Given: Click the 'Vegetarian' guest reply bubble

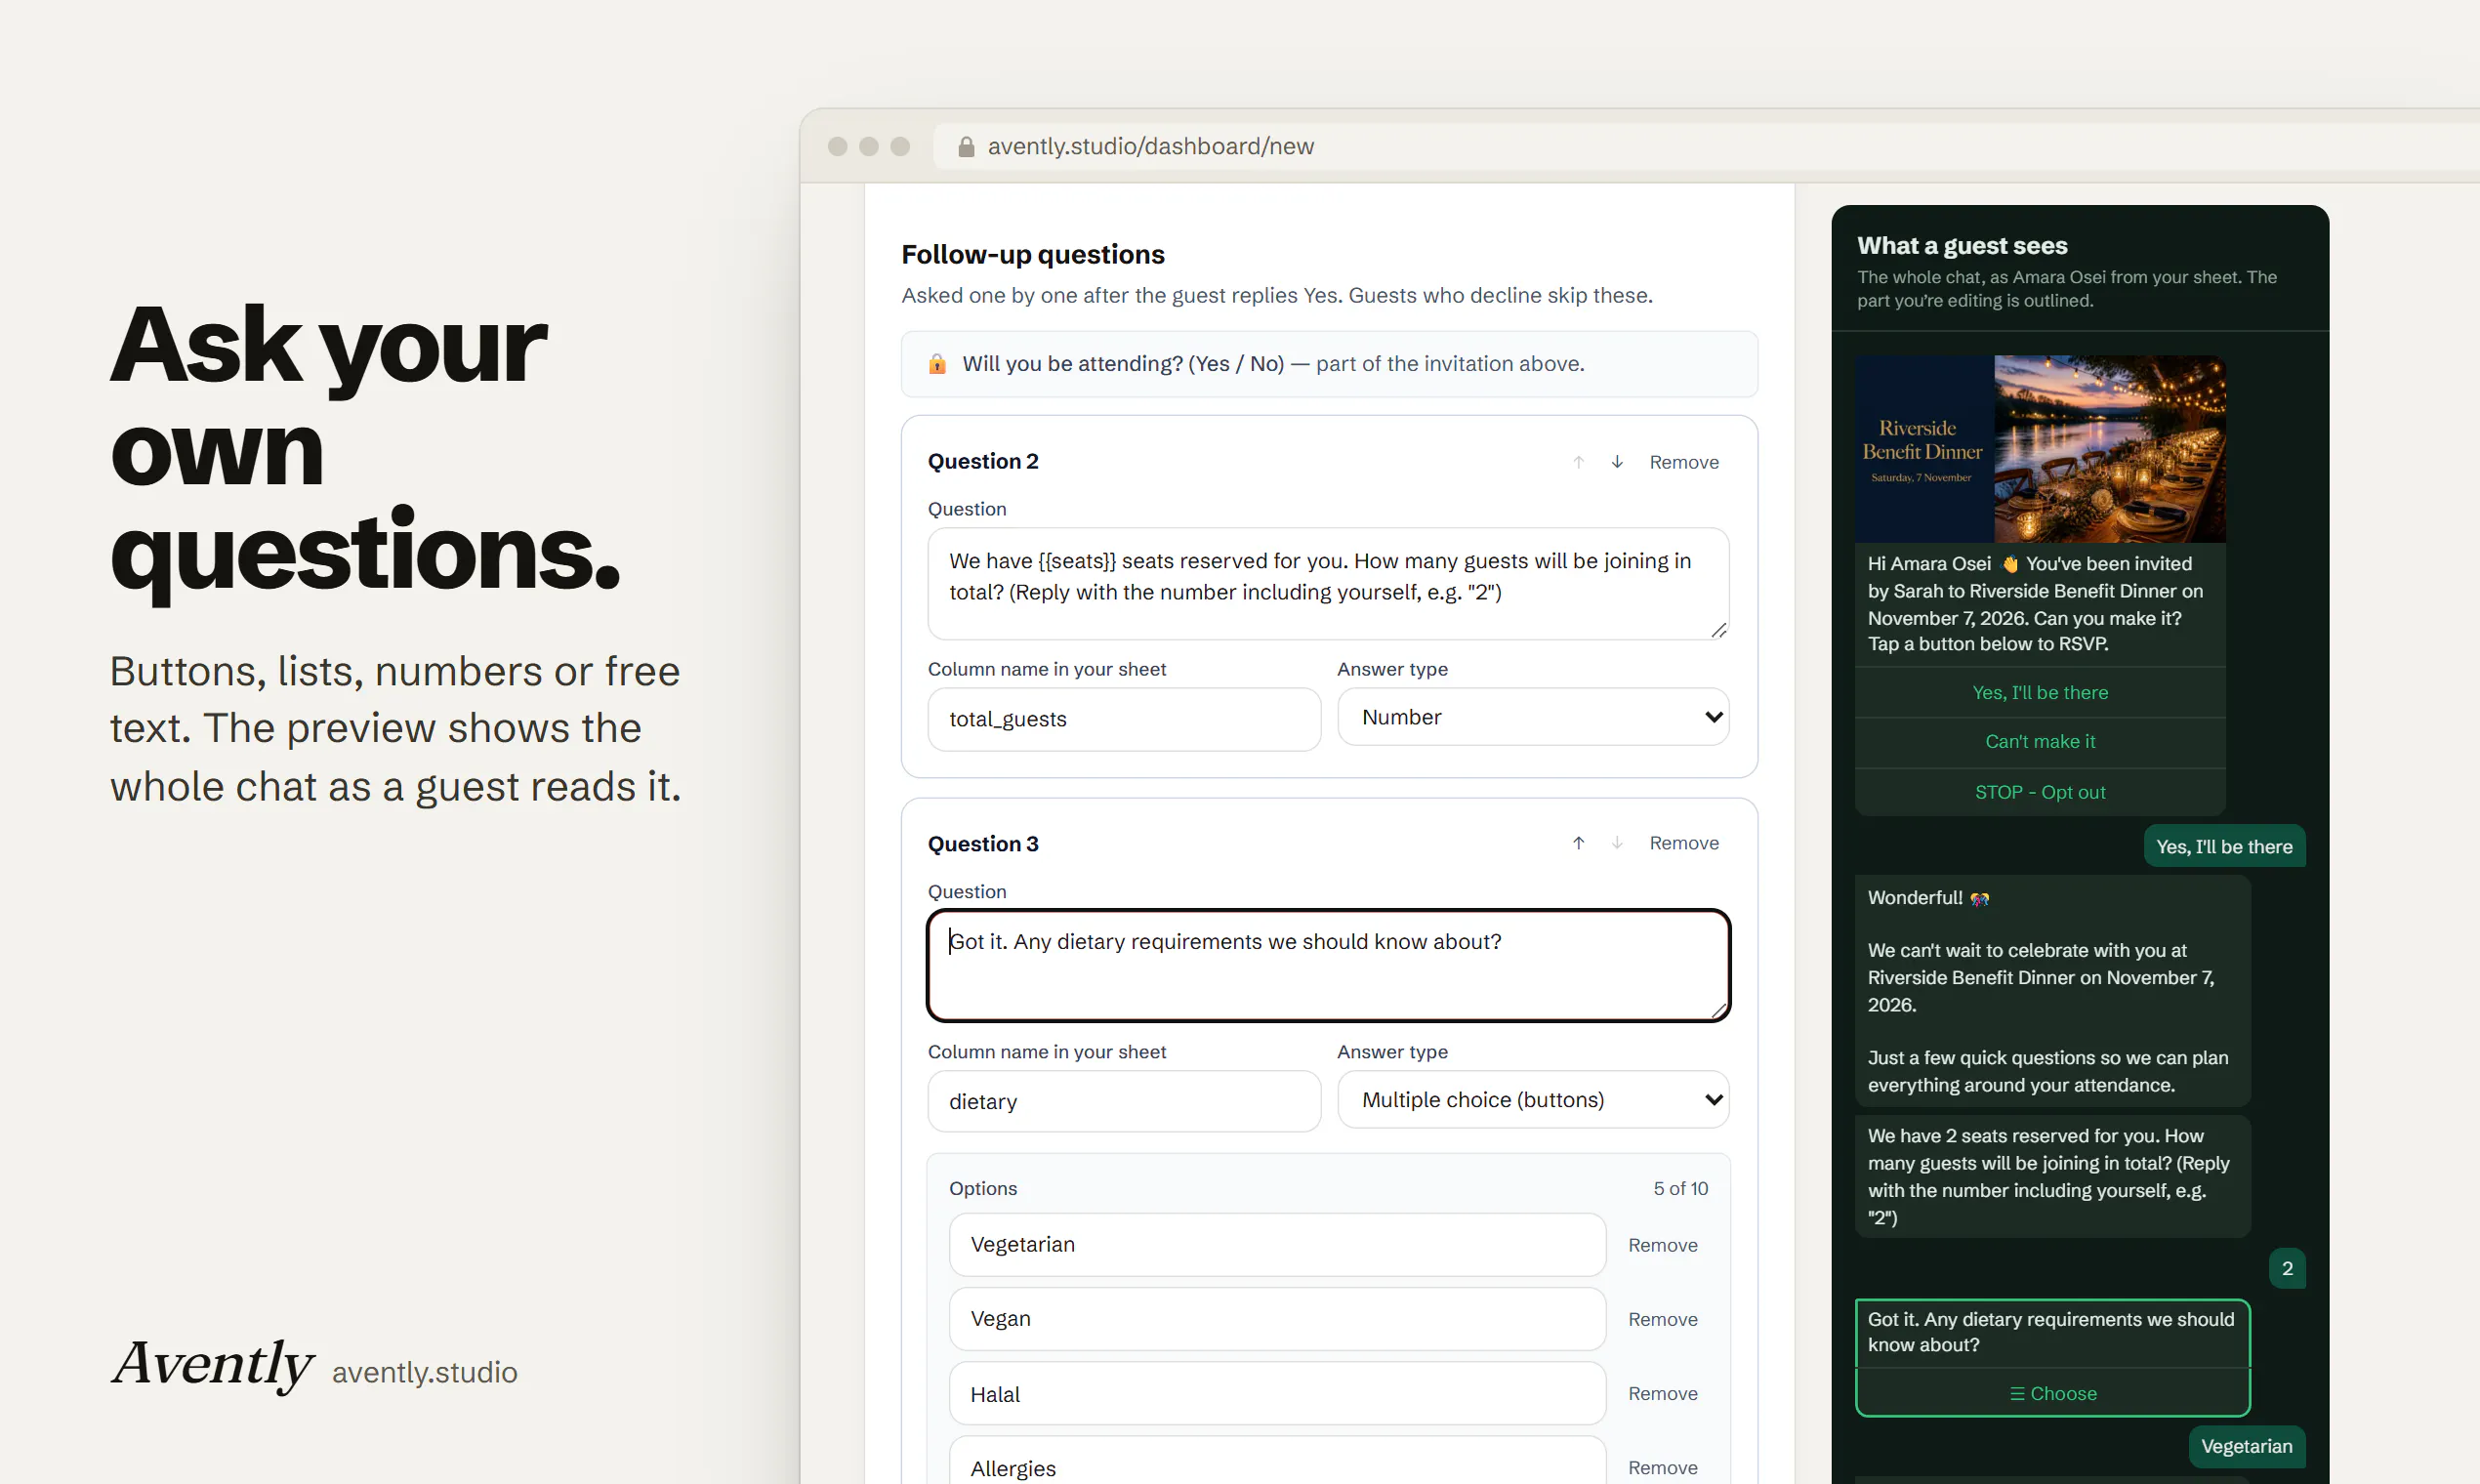Looking at the screenshot, I should (x=2246, y=1446).
